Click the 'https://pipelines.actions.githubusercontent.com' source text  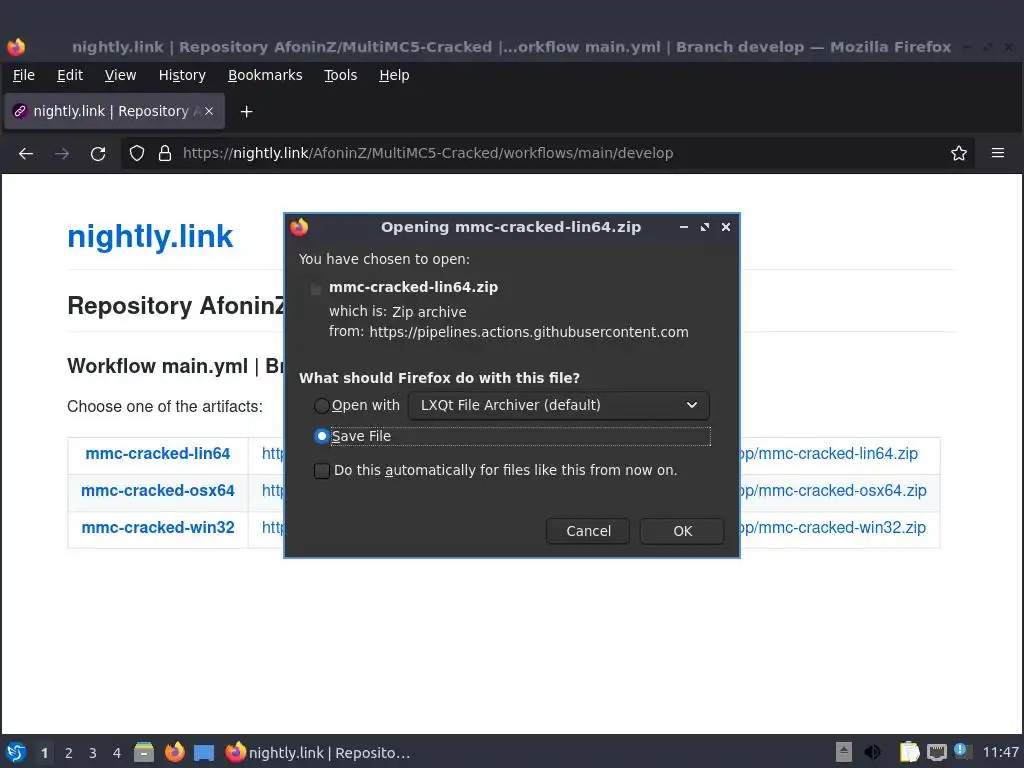[529, 332]
